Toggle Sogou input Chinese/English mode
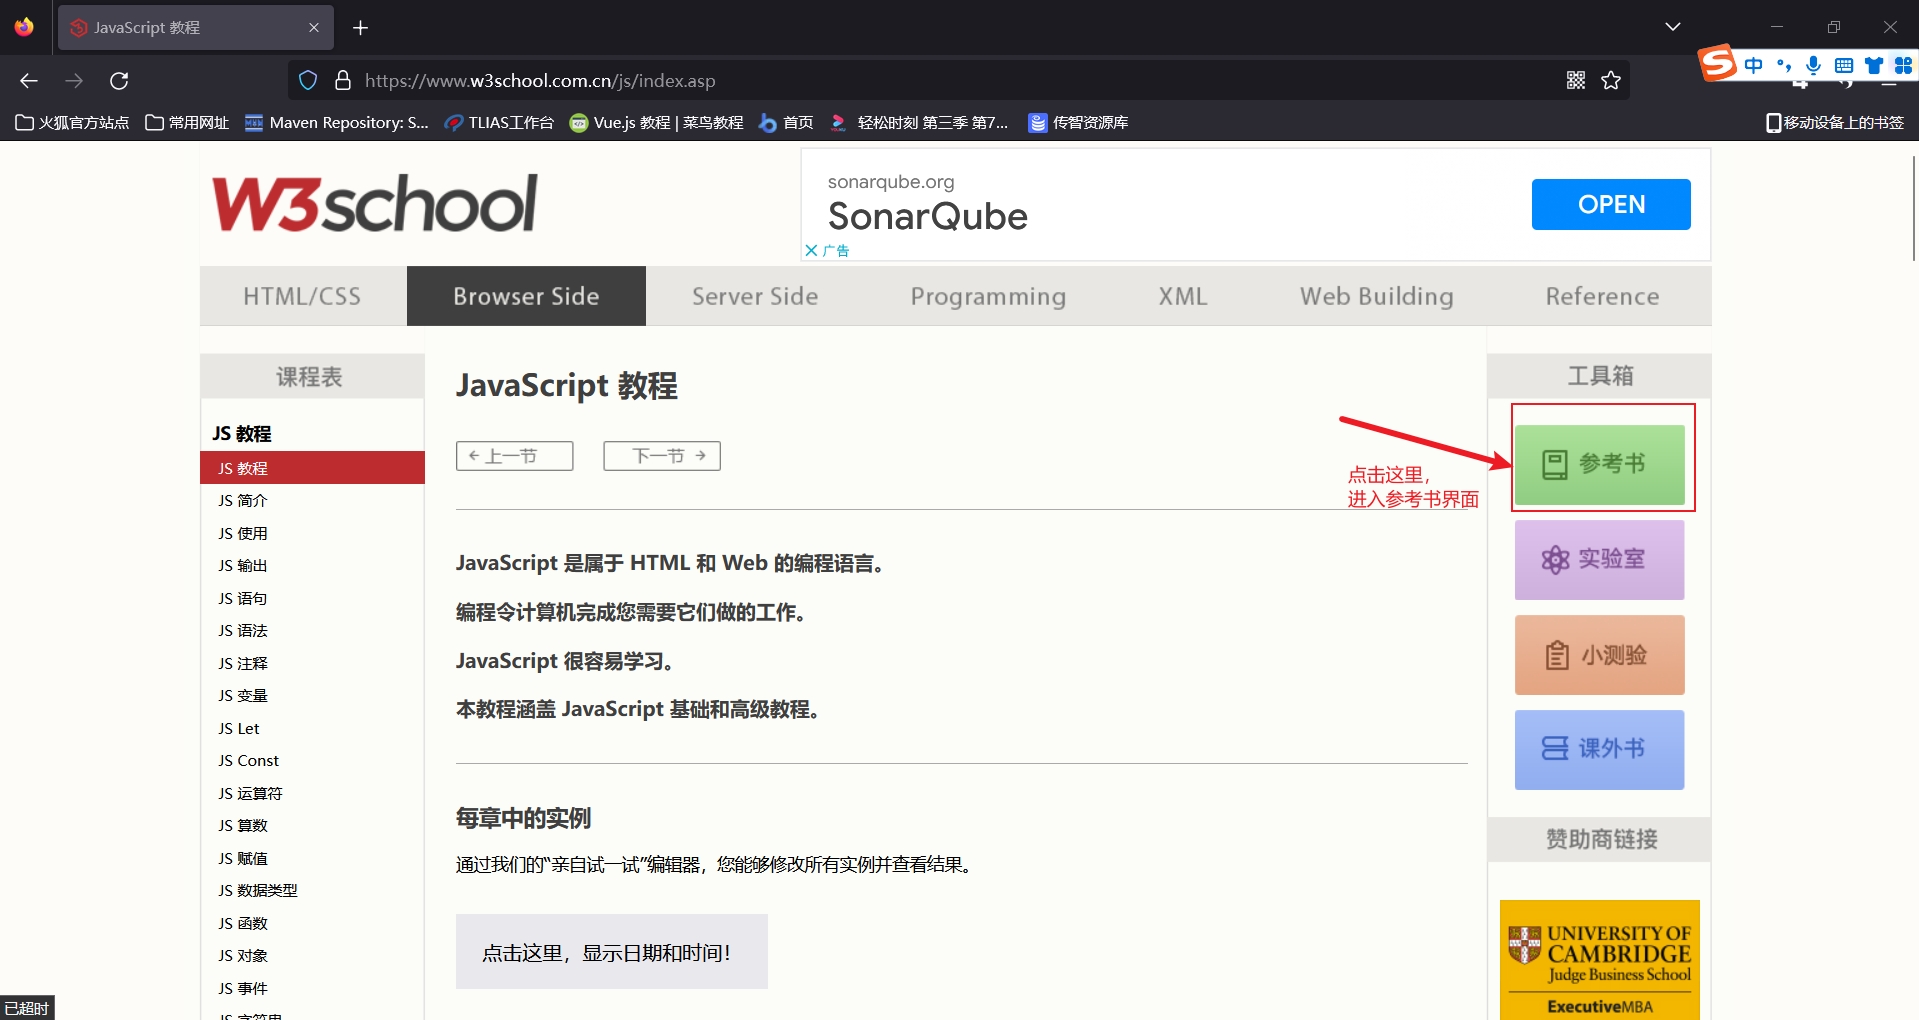The height and width of the screenshot is (1020, 1919). pos(1753,66)
